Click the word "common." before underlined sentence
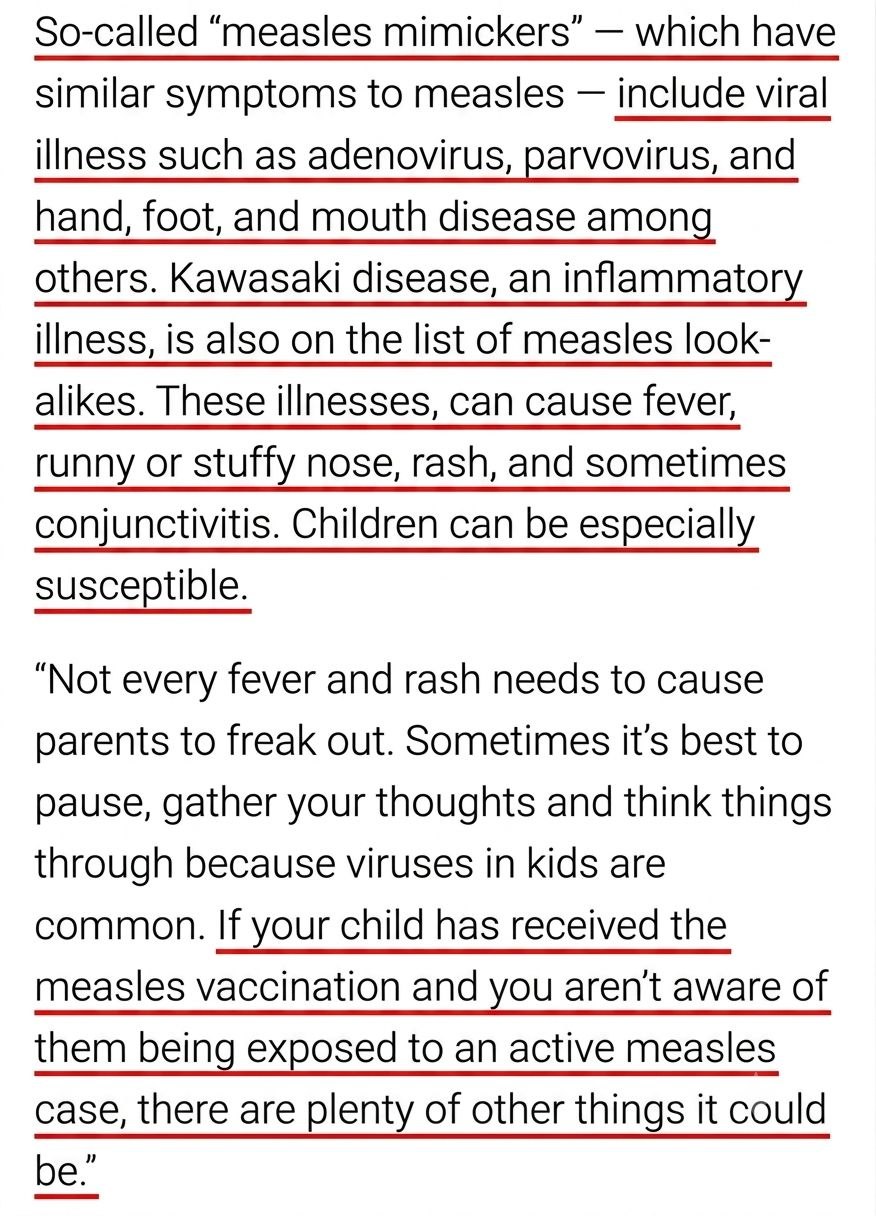 click(119, 925)
